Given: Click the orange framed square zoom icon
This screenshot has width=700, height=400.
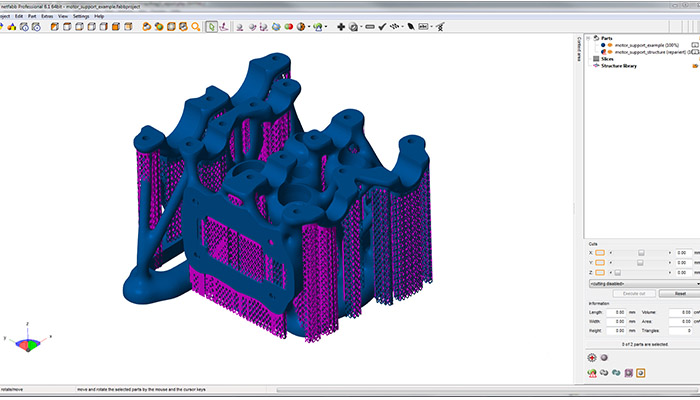Looking at the screenshot, I should (171, 27).
